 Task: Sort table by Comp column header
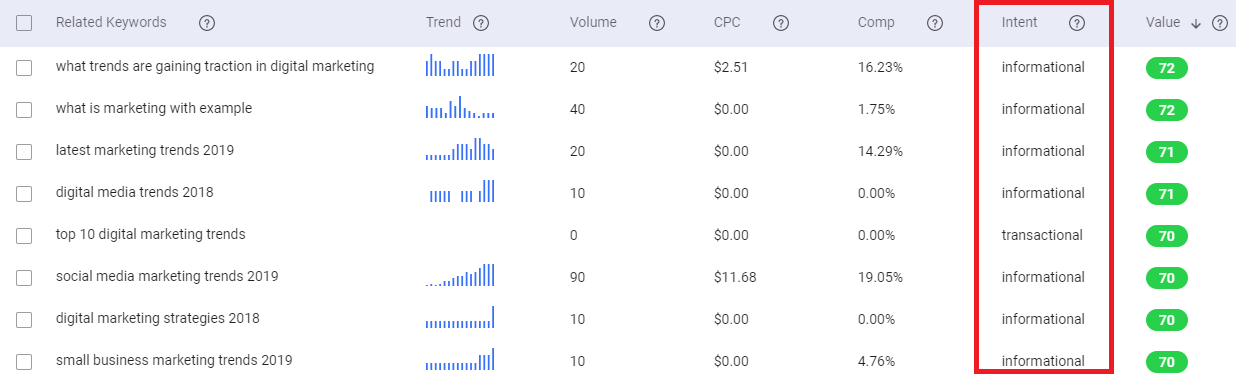coord(876,23)
